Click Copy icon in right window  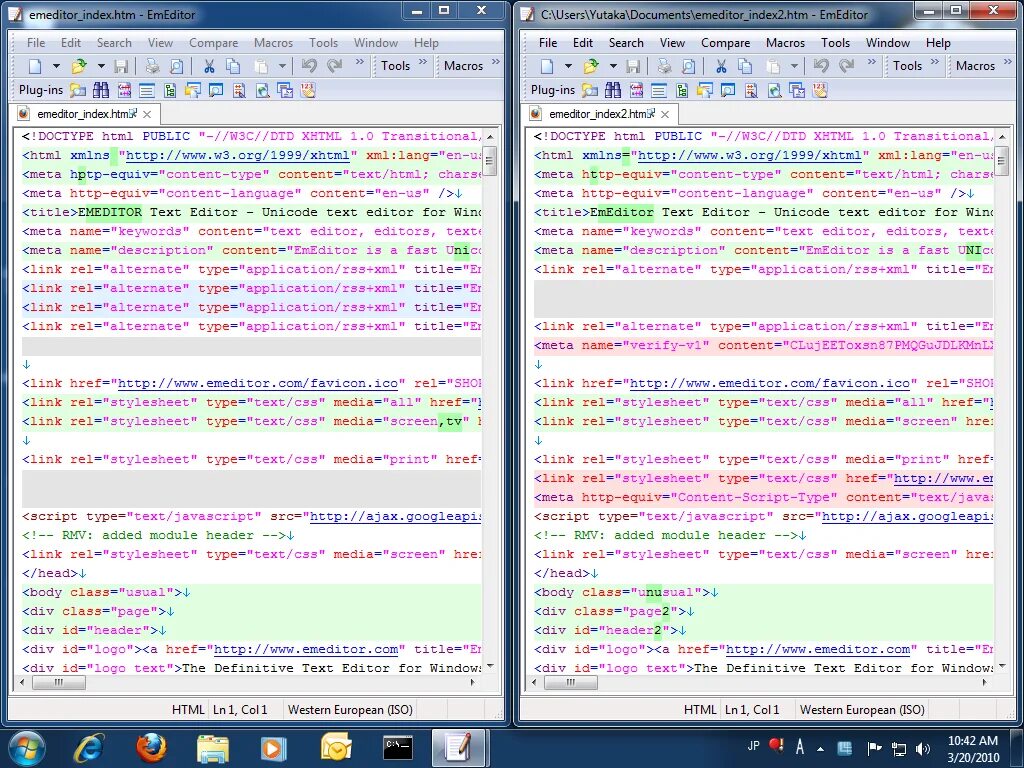point(745,65)
